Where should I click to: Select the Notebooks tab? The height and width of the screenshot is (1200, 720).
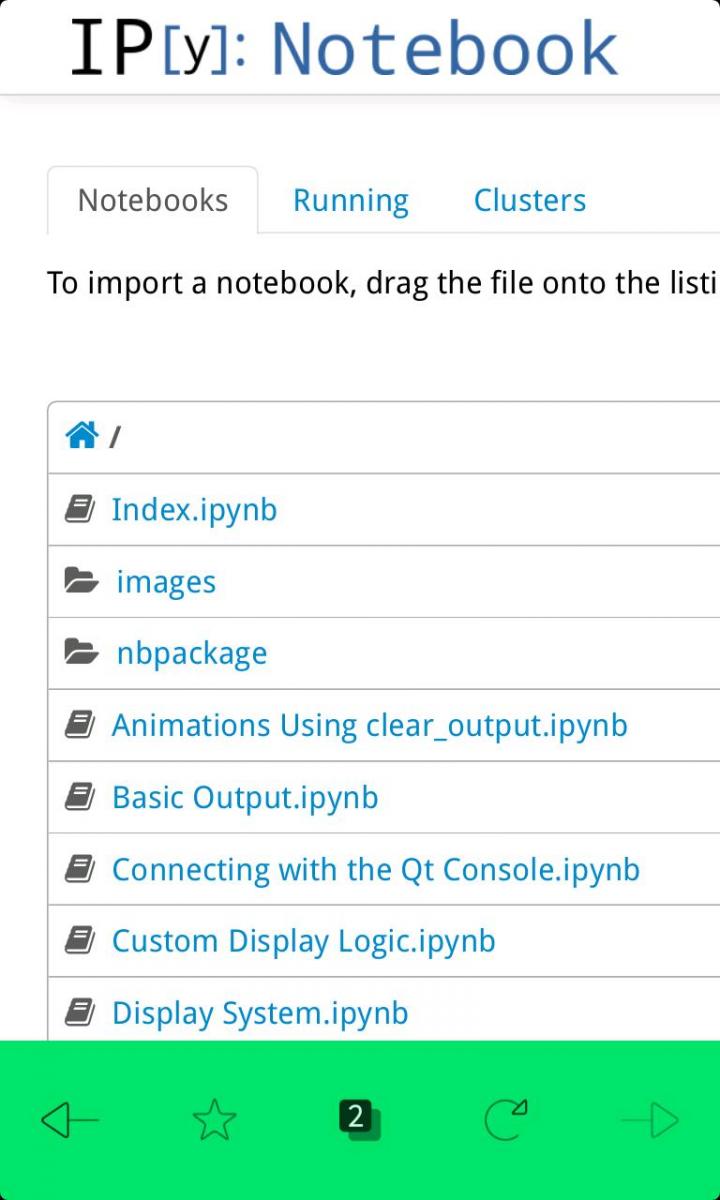click(153, 200)
